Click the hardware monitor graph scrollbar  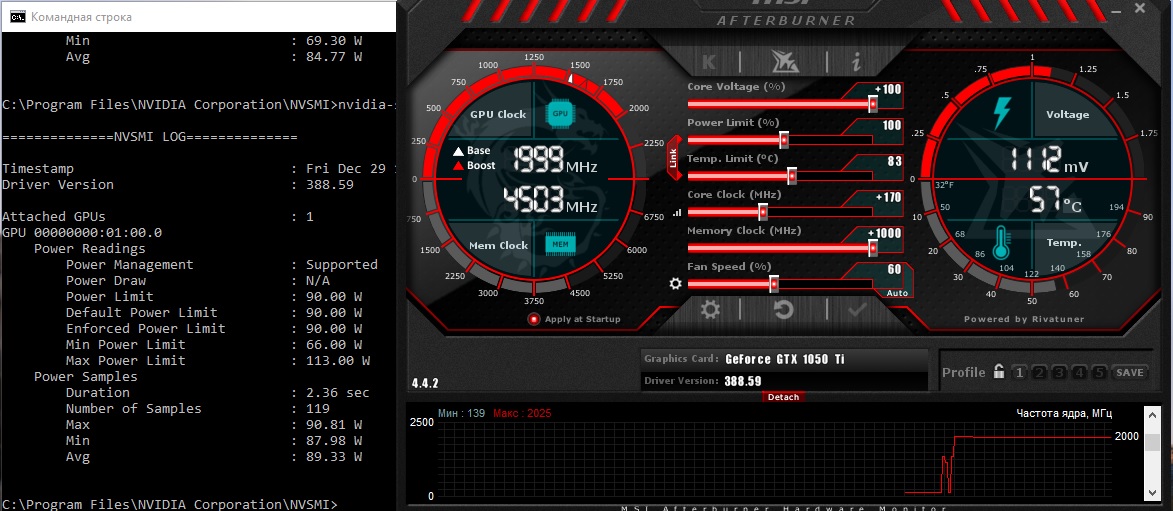pos(1152,453)
